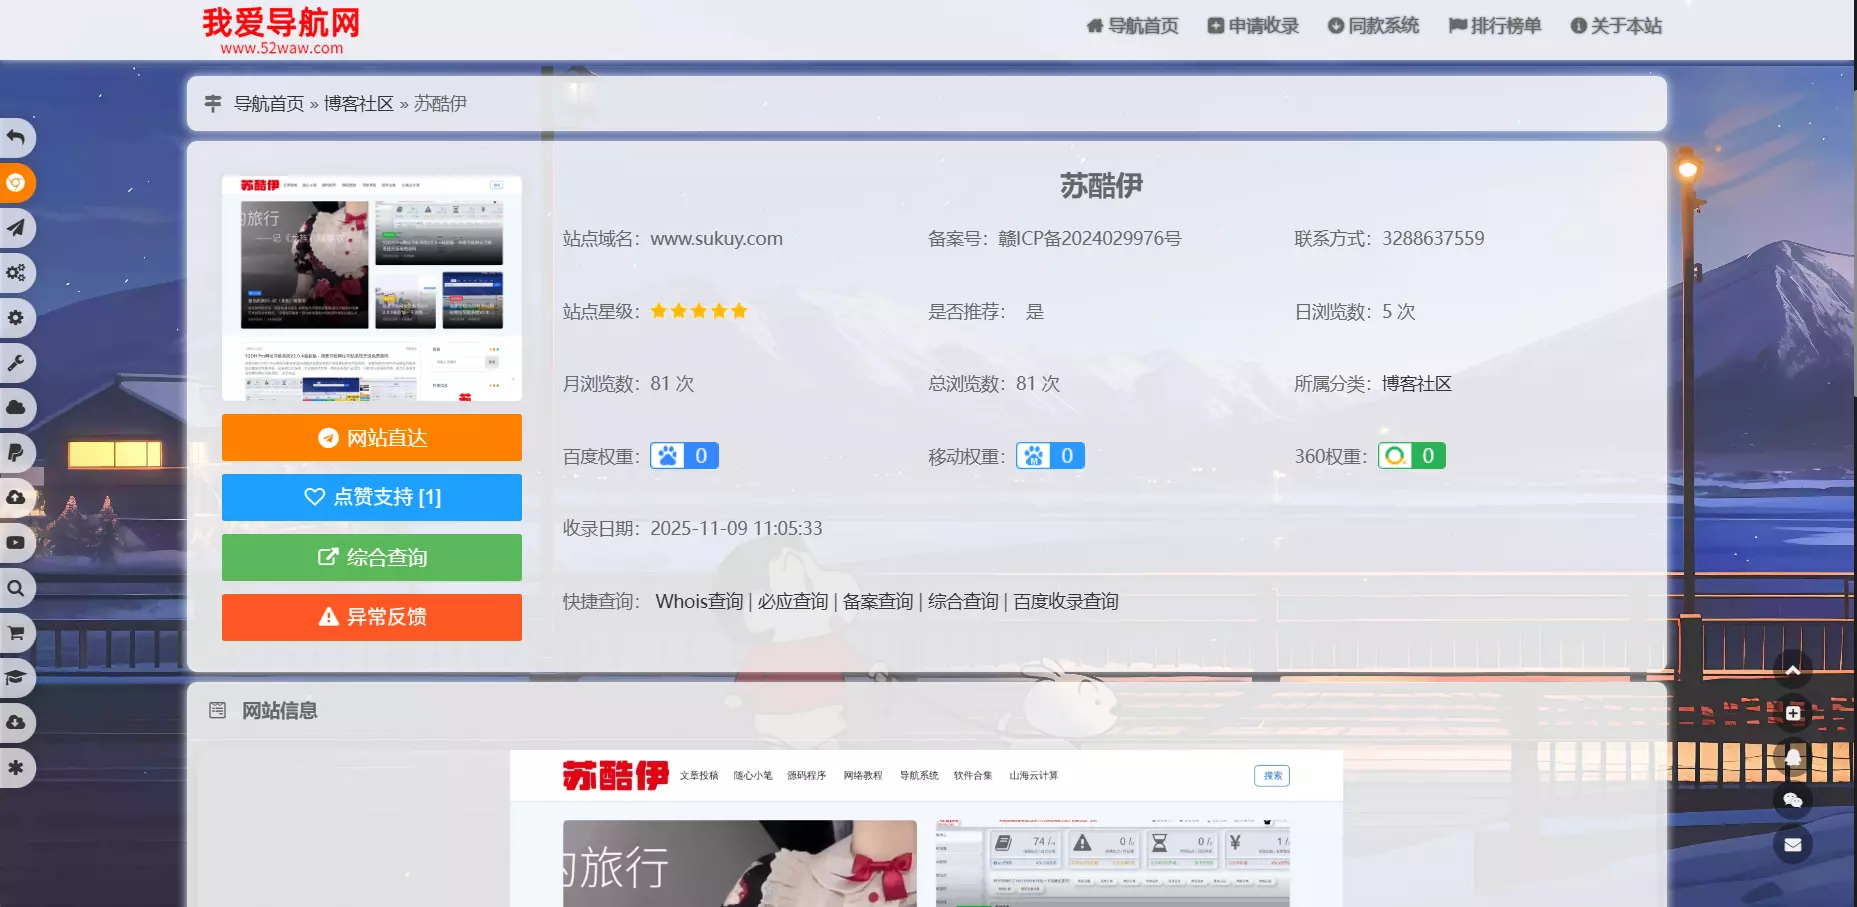Image resolution: width=1857 pixels, height=907 pixels.
Task: Open the gears settings icon in left sidebar
Action: click(x=17, y=272)
